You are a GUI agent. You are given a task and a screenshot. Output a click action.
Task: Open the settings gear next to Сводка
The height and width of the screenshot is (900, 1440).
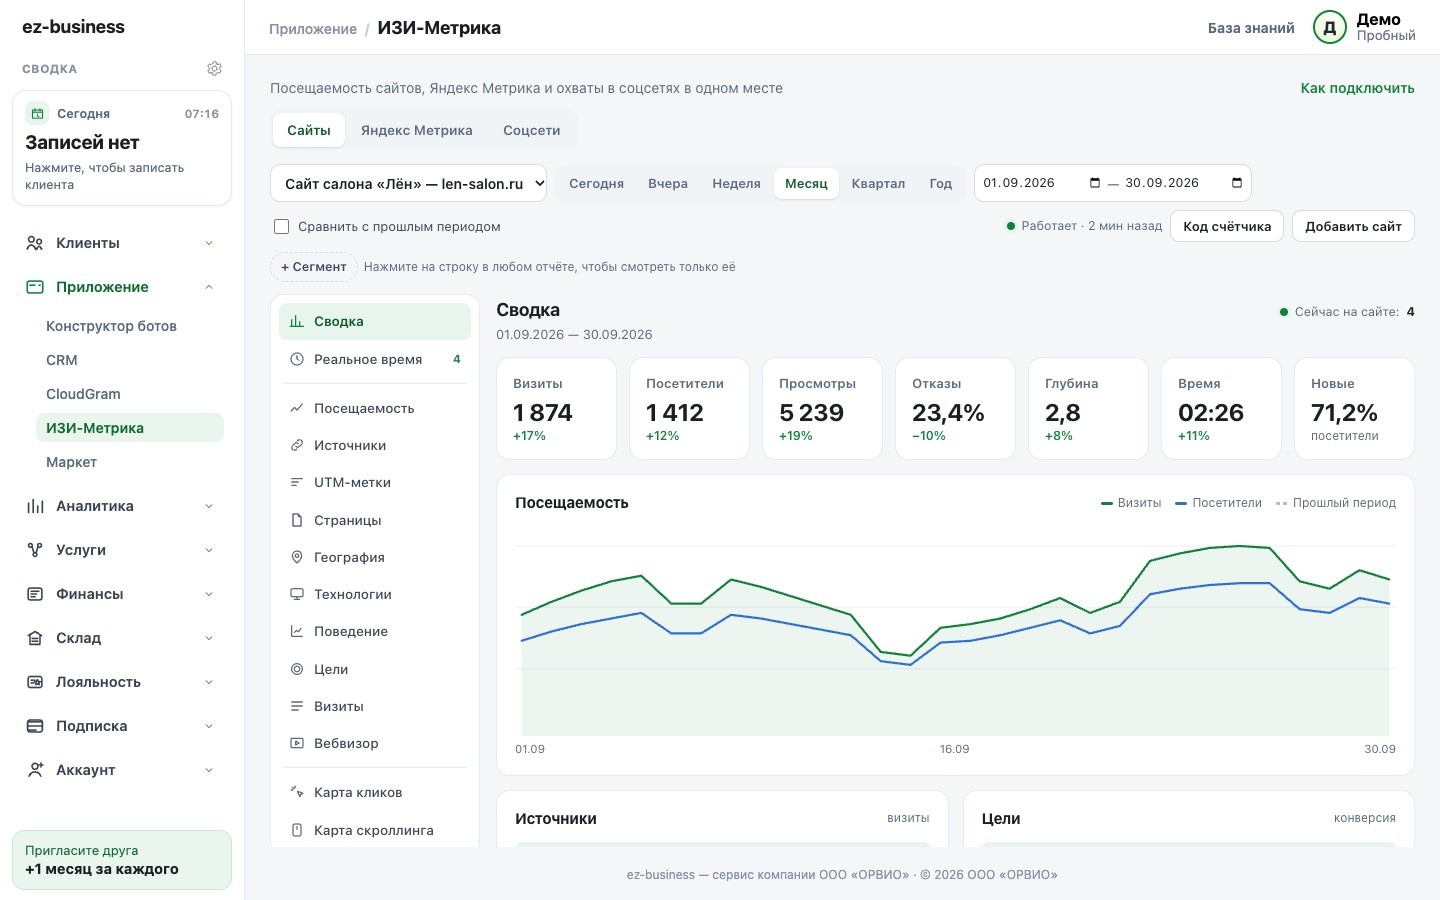click(214, 69)
